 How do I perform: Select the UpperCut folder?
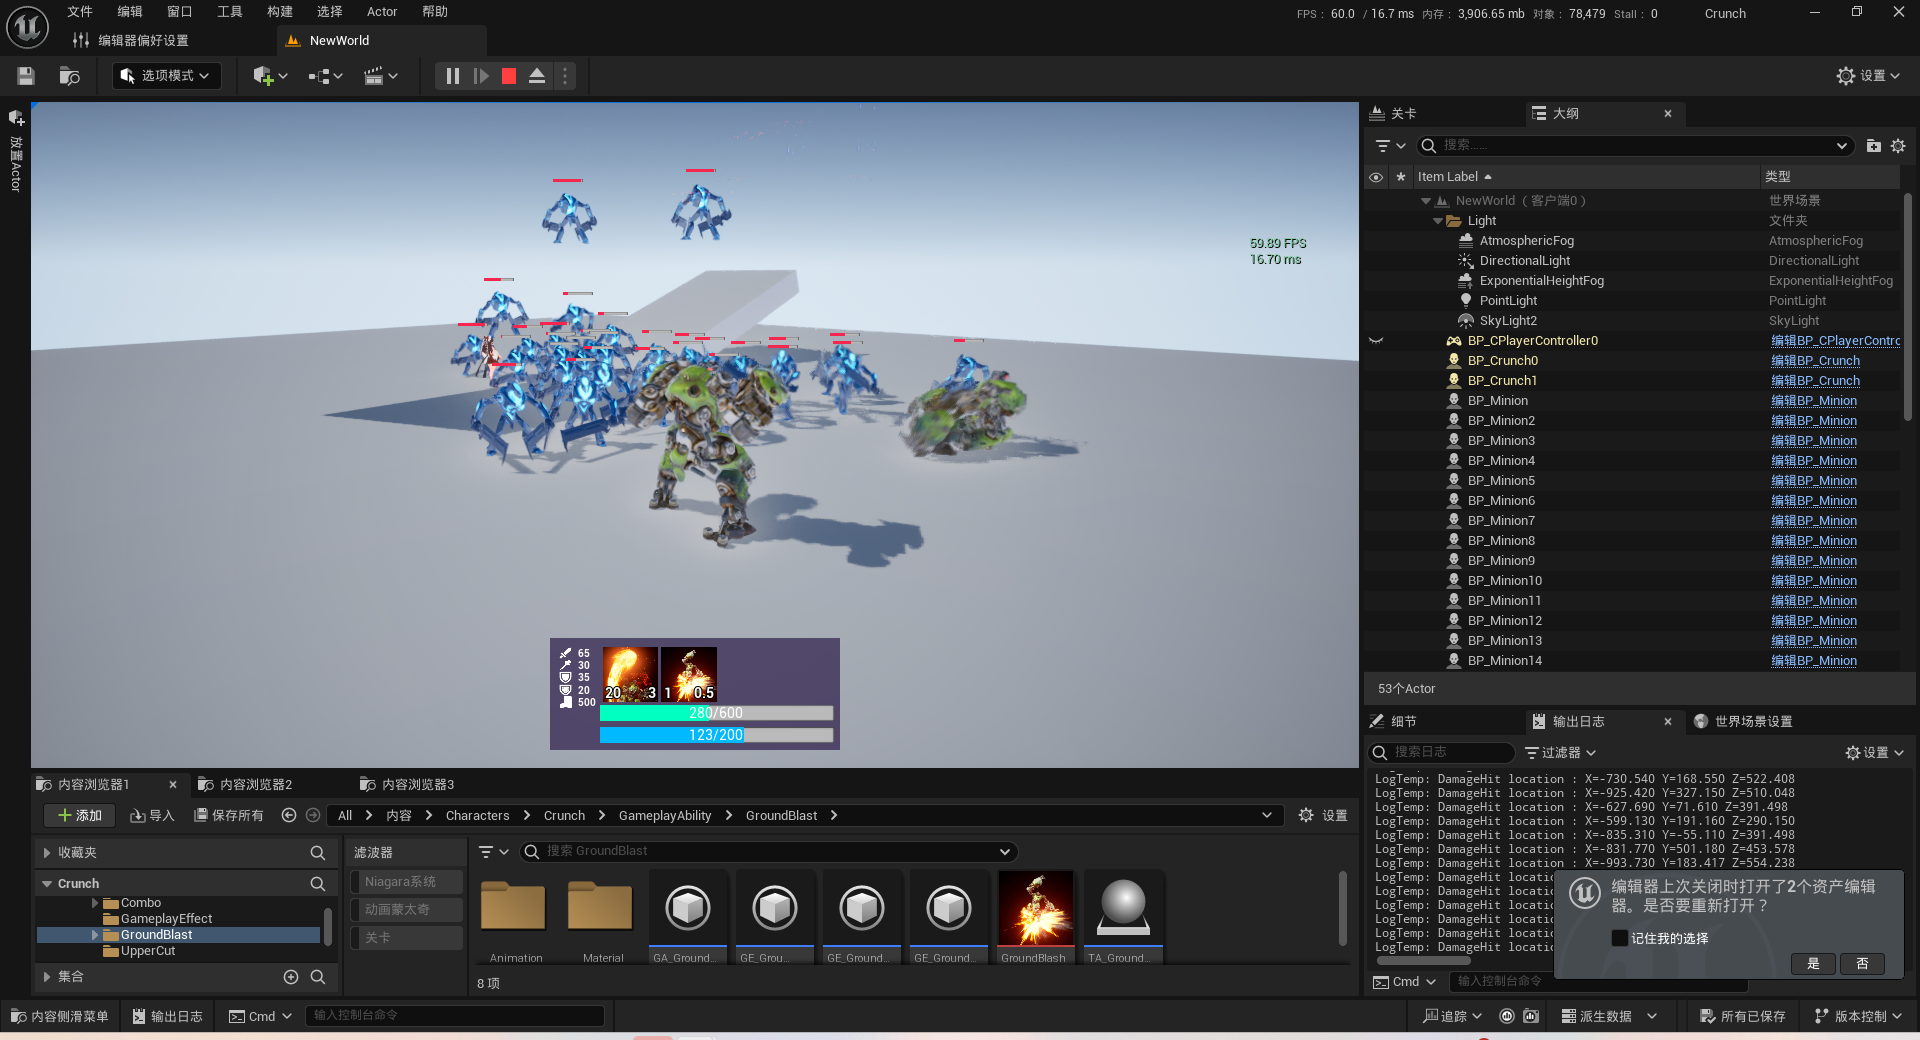[x=147, y=951]
